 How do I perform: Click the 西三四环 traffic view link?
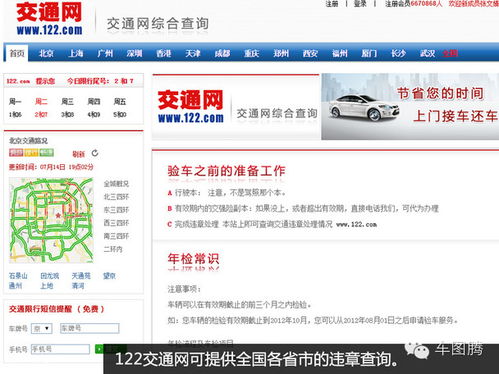(116, 223)
